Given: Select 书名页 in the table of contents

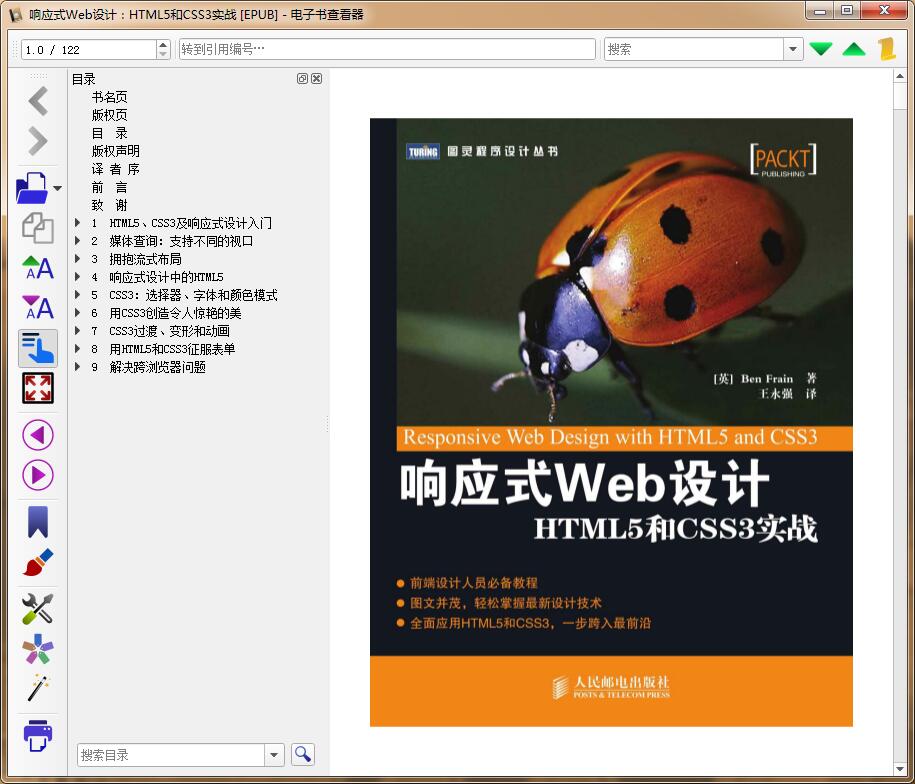Looking at the screenshot, I should (x=109, y=97).
